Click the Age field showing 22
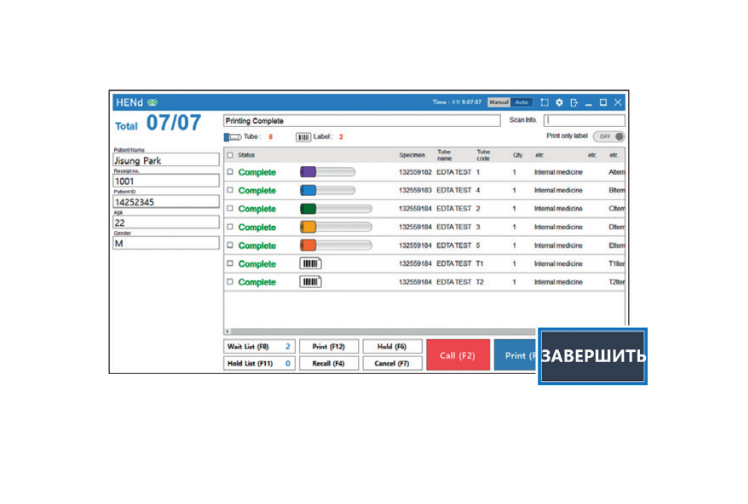Viewport: 748px width, 504px height. [x=166, y=222]
